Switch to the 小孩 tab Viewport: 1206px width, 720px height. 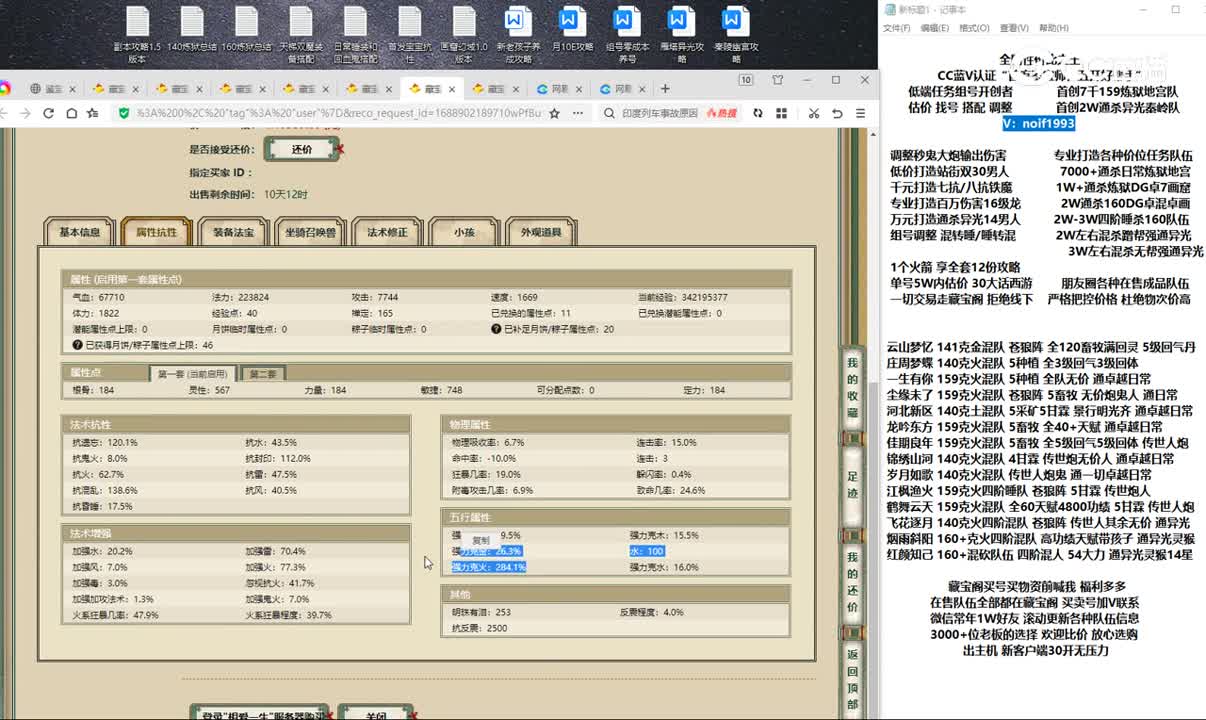[464, 232]
